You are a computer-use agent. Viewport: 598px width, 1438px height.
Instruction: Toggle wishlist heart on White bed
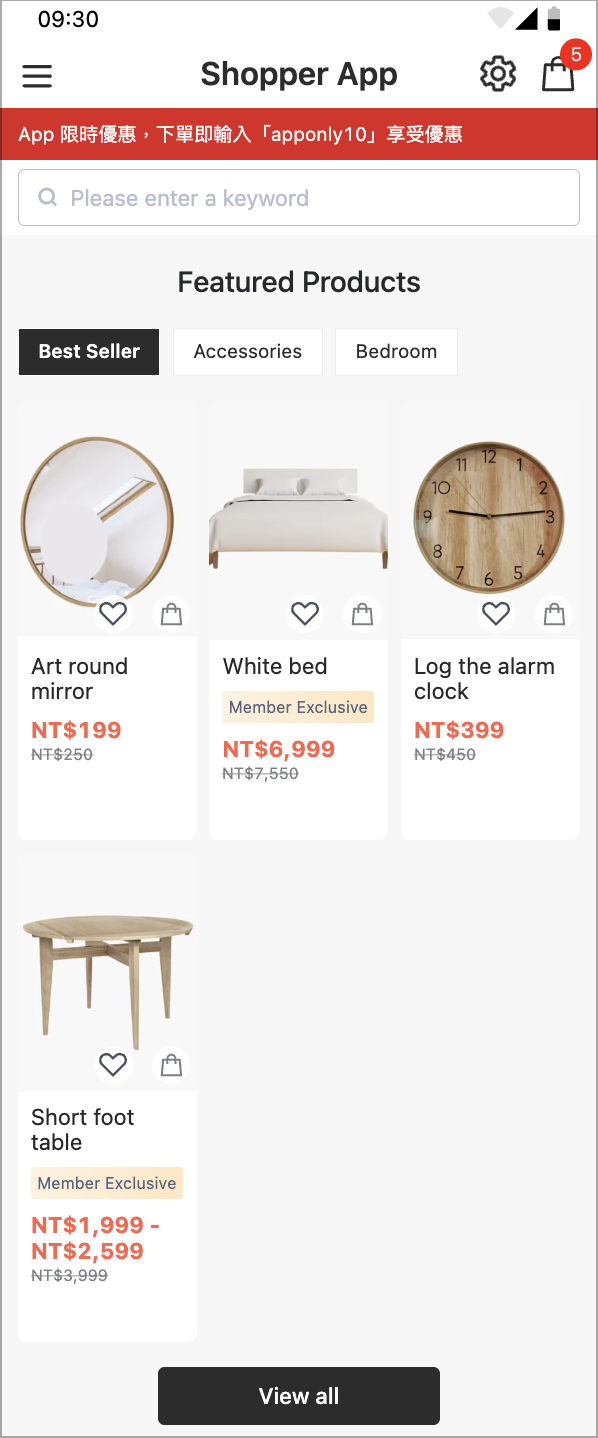coord(305,613)
